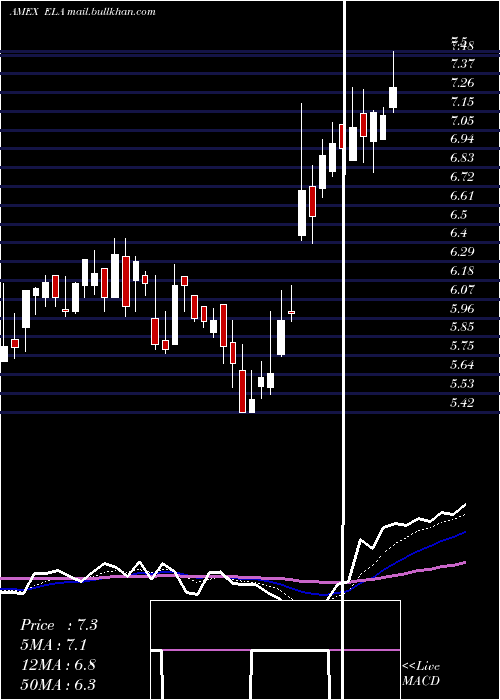500x700 pixels.
Task: Click the 5.64 price axis label
Action: tap(462, 365)
